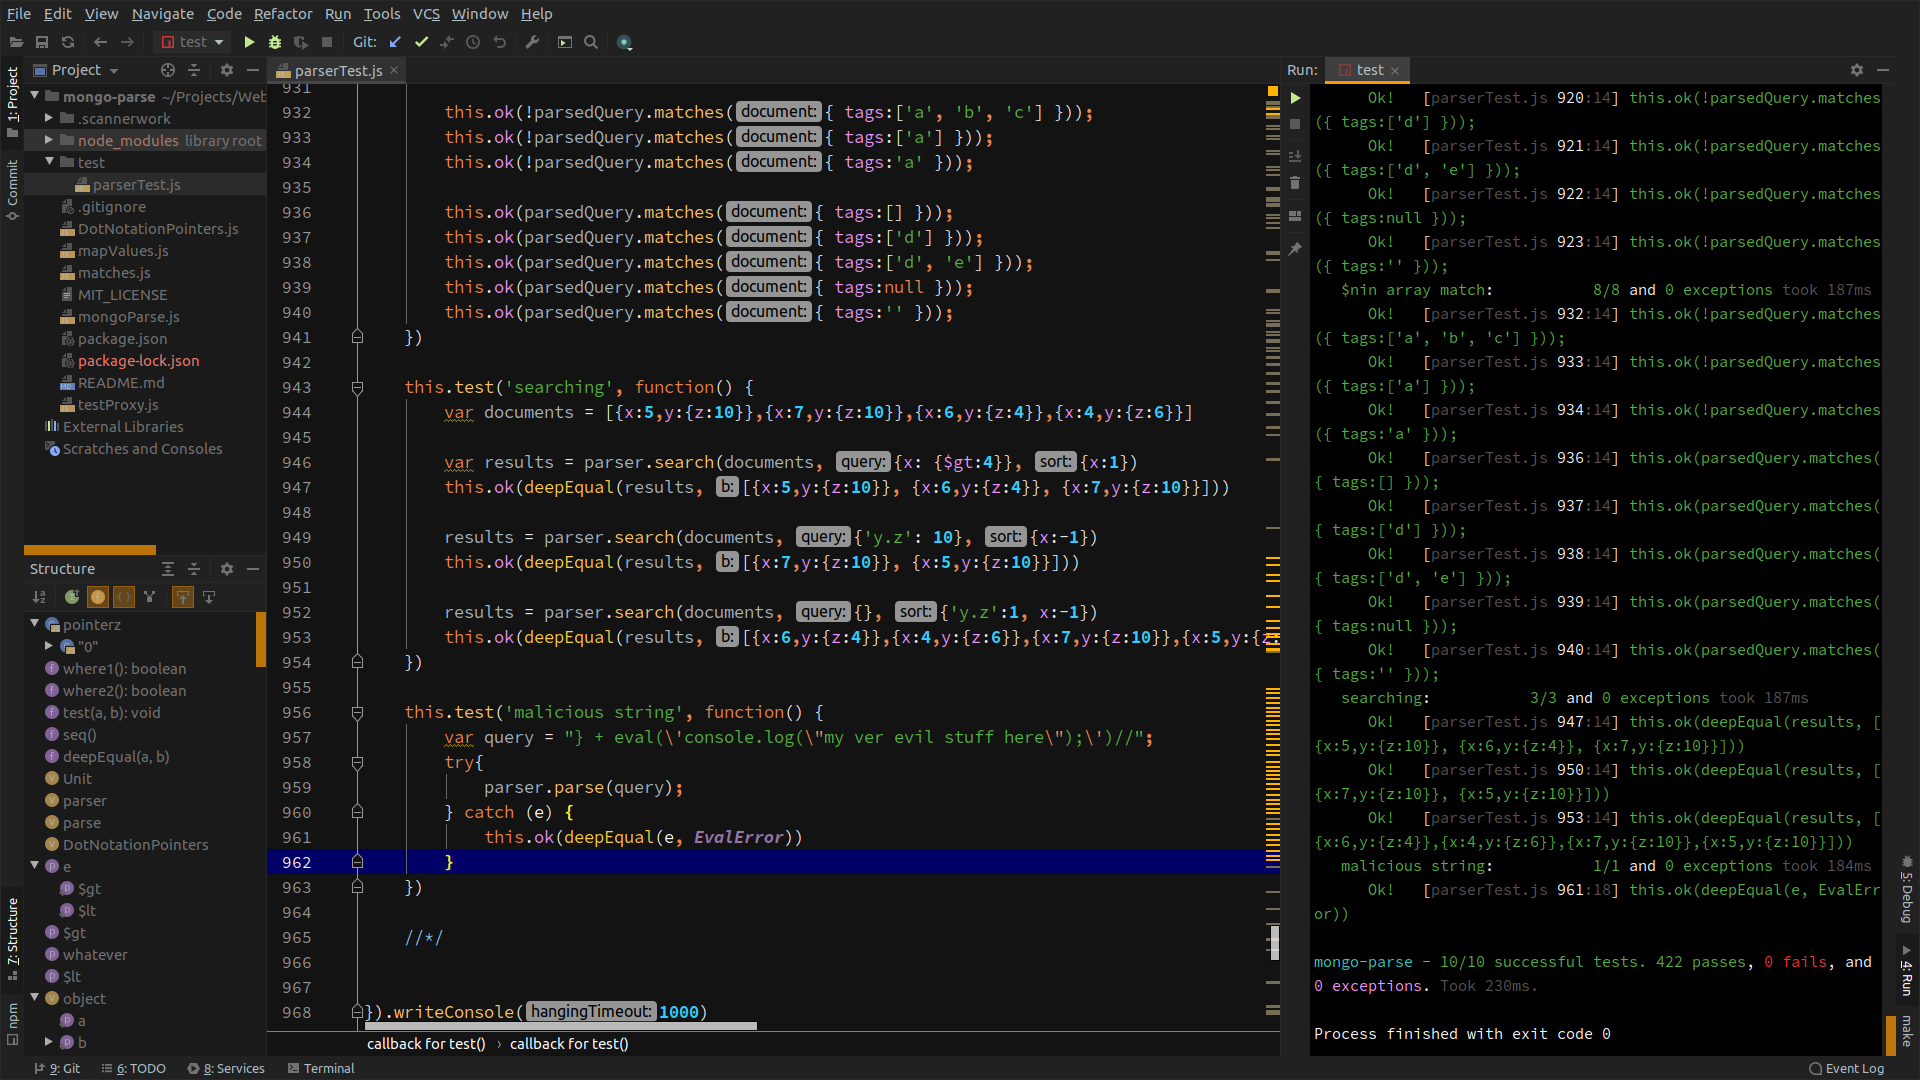Click the Git update project arrow
1920x1080 pixels.
(395, 42)
